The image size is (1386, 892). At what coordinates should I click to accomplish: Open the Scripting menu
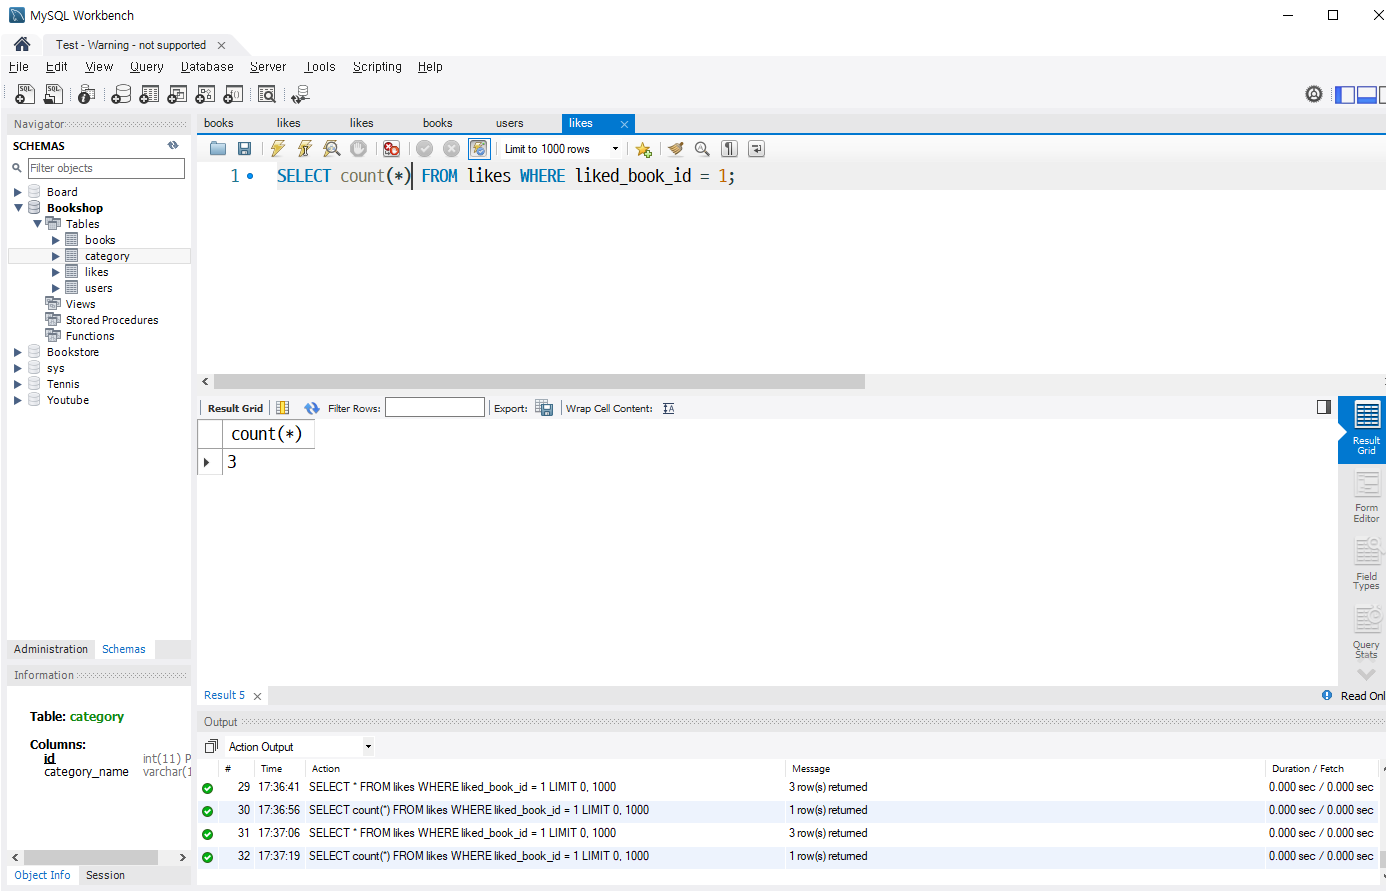pos(377,67)
